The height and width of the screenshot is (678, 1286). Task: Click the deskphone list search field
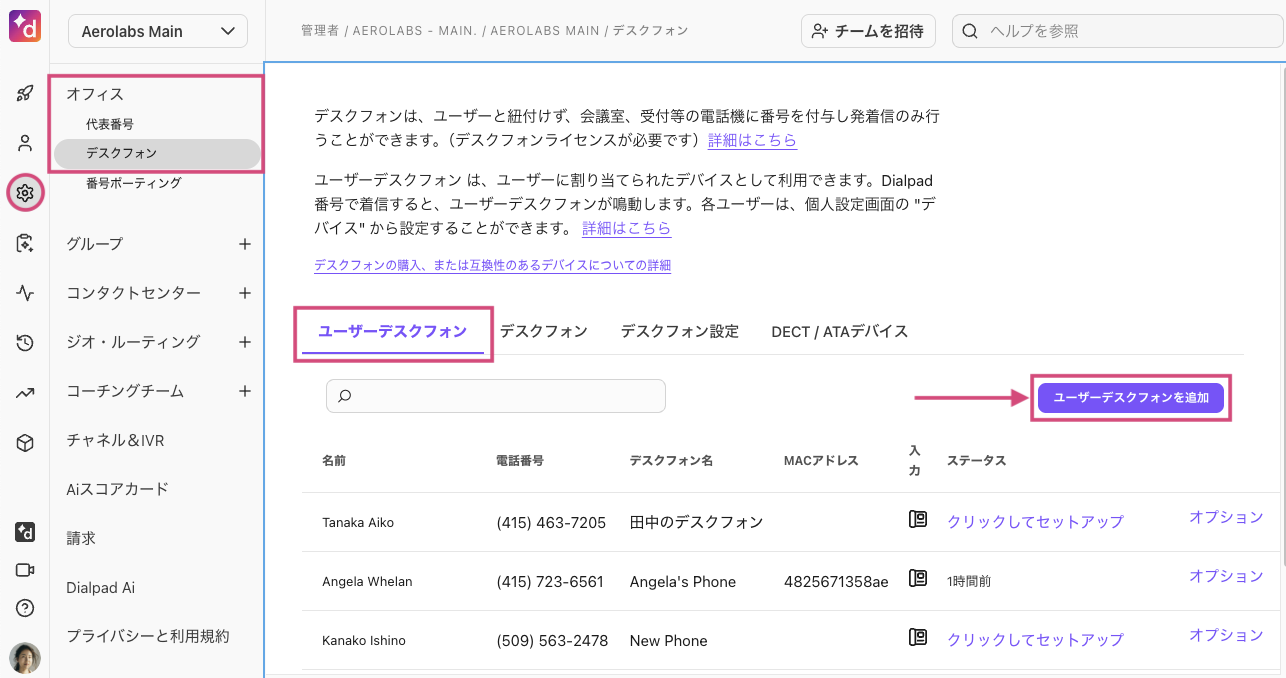(x=496, y=396)
